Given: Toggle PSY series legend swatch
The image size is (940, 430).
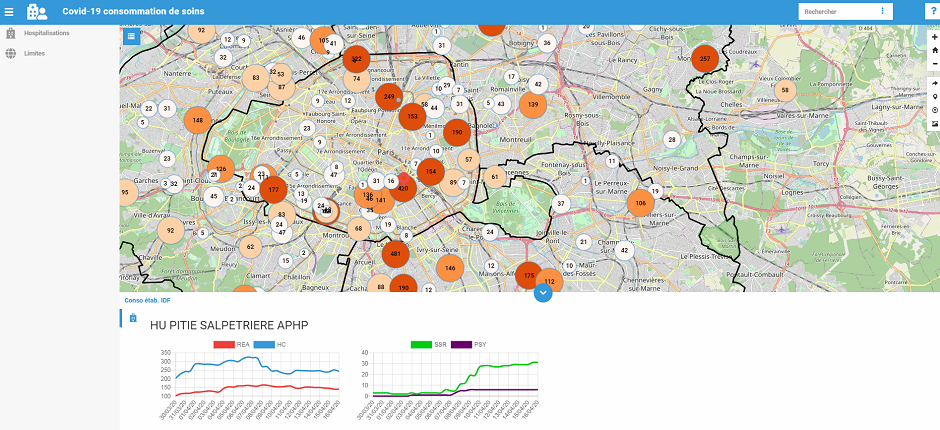Looking at the screenshot, I should pos(460,344).
